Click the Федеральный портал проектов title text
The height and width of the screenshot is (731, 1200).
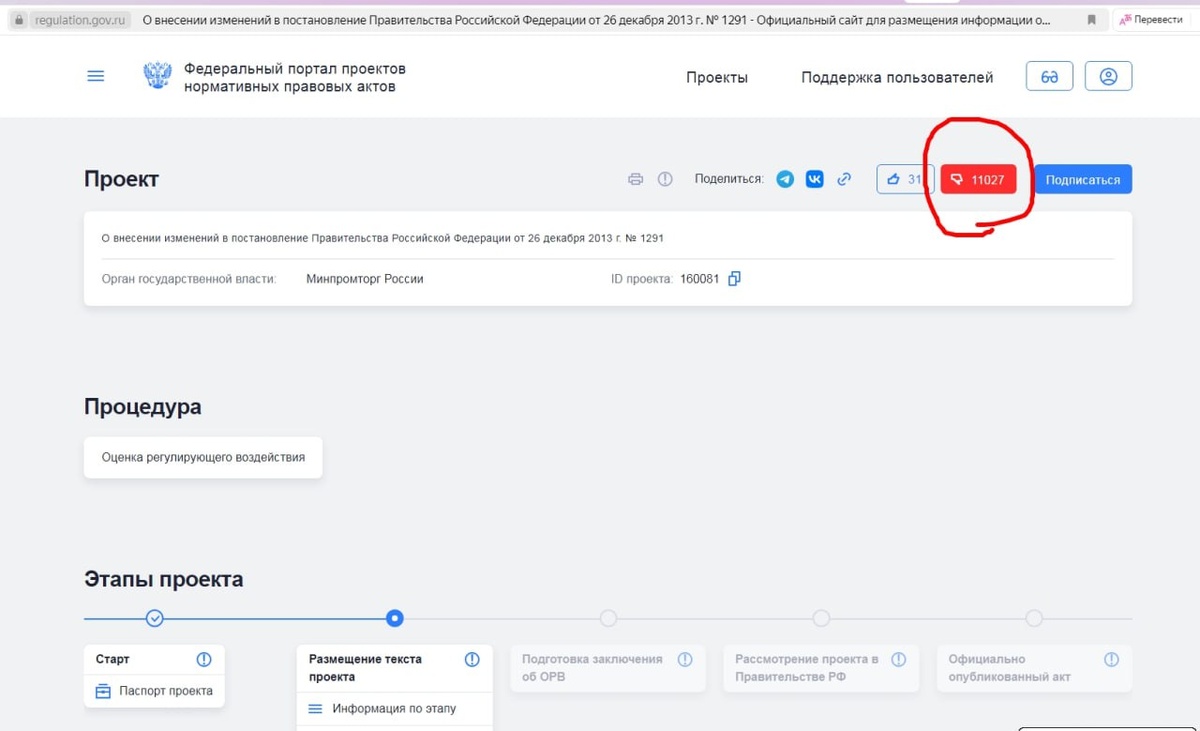click(x=295, y=78)
